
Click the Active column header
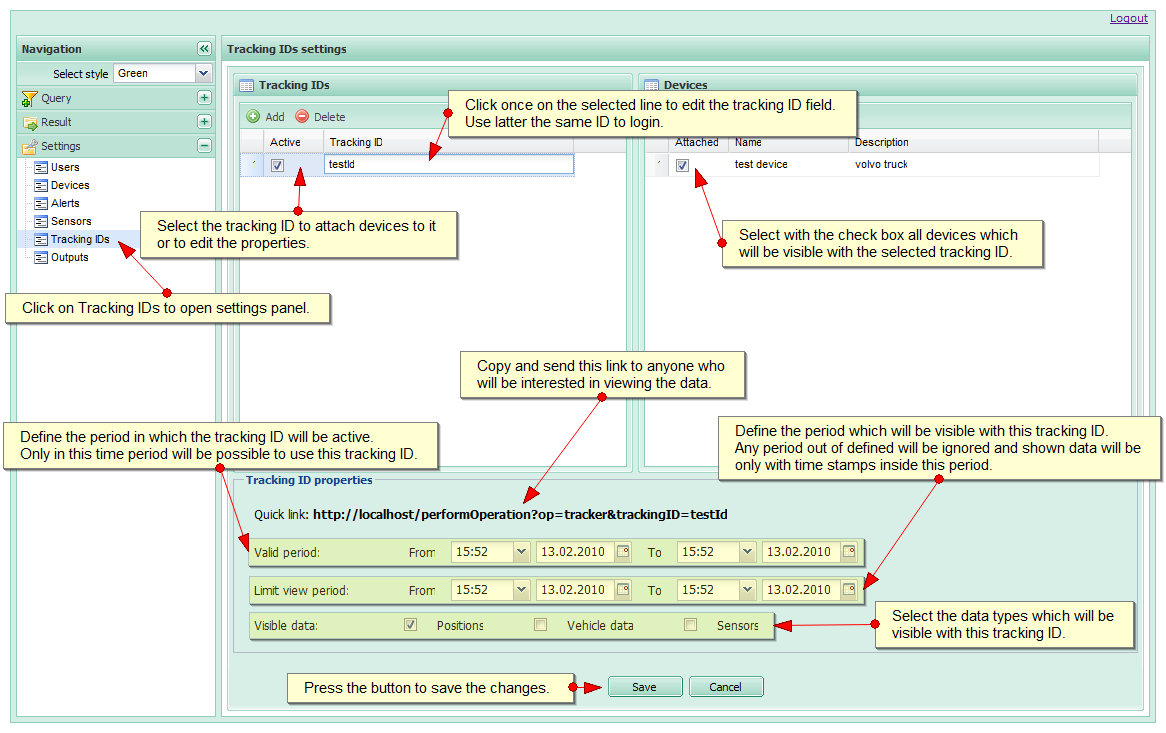click(293, 142)
